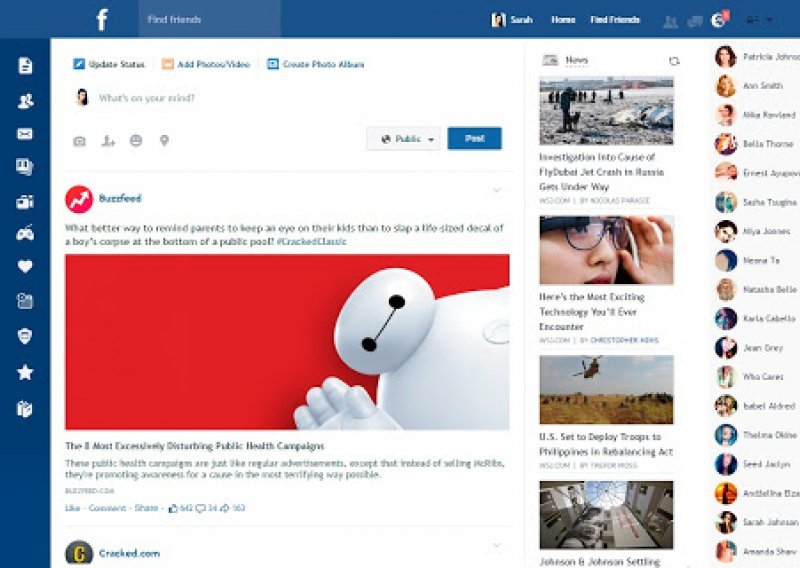The height and width of the screenshot is (568, 800).
Task: Refresh the News panel
Action: click(674, 61)
